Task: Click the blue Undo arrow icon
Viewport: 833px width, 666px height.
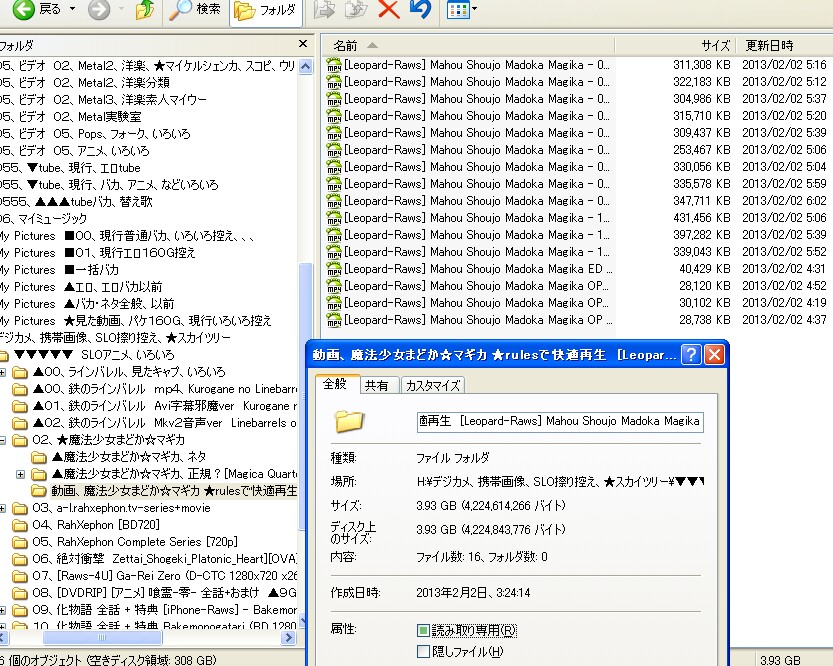Action: (421, 10)
